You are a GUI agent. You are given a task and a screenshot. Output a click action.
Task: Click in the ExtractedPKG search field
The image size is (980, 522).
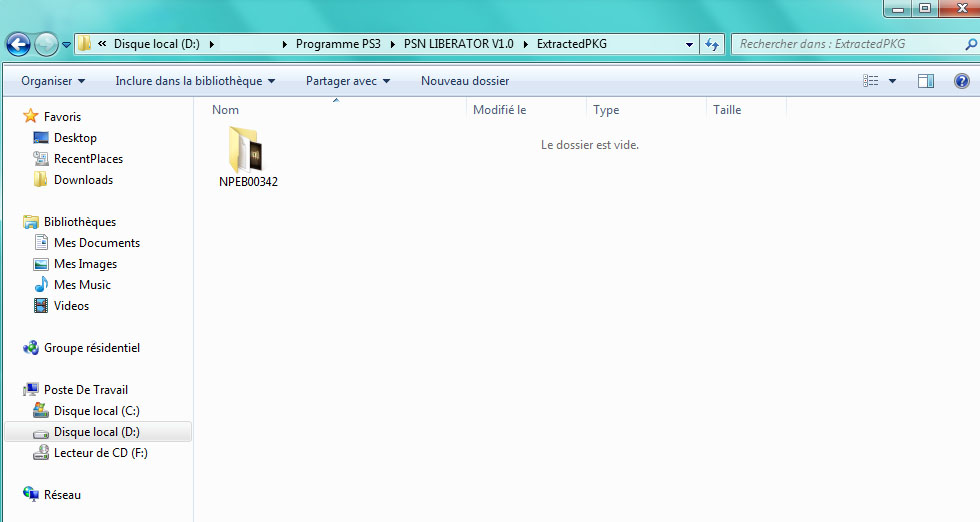[x=845, y=45]
